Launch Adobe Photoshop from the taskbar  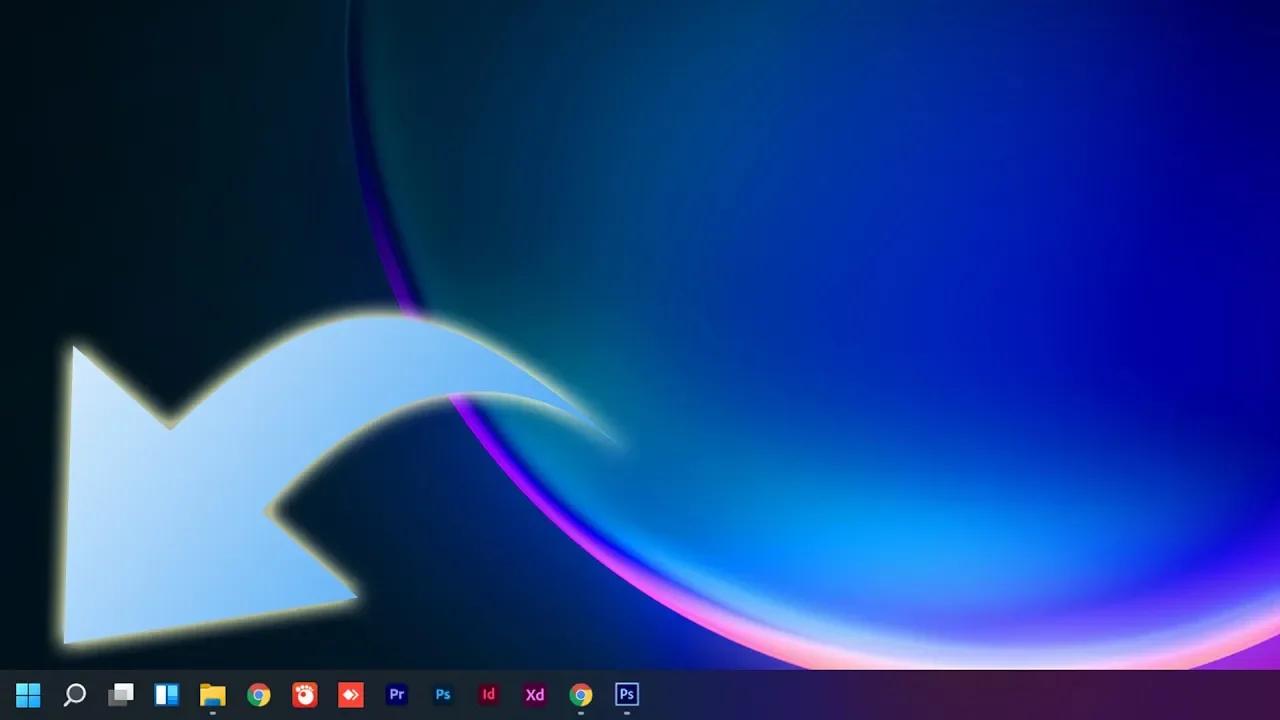click(442, 694)
